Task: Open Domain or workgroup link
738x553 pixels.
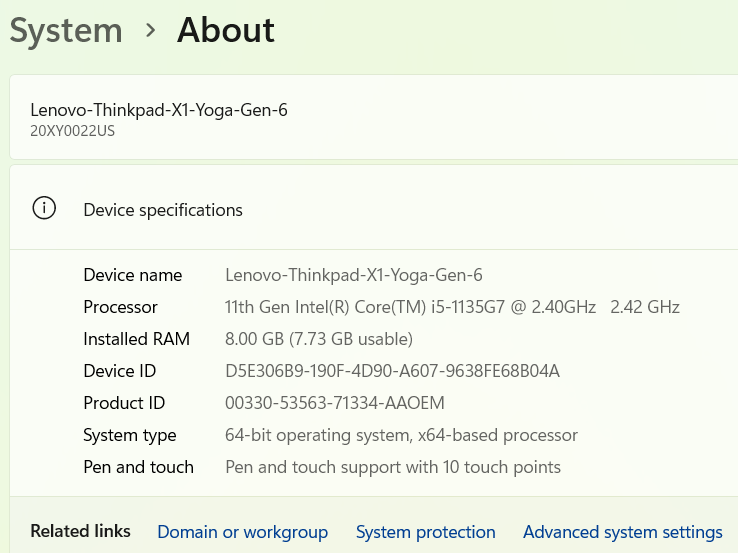Action: click(x=242, y=532)
